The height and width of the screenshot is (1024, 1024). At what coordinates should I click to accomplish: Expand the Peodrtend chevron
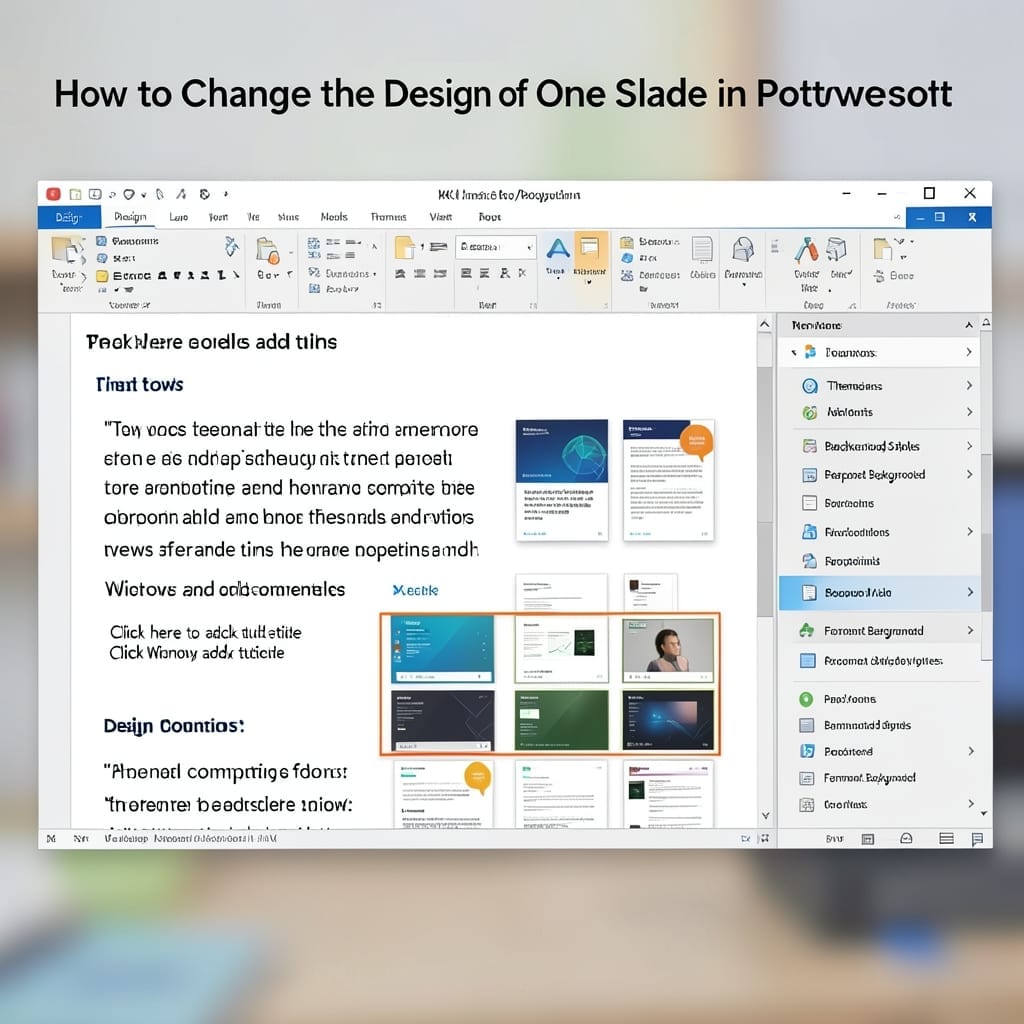point(970,751)
